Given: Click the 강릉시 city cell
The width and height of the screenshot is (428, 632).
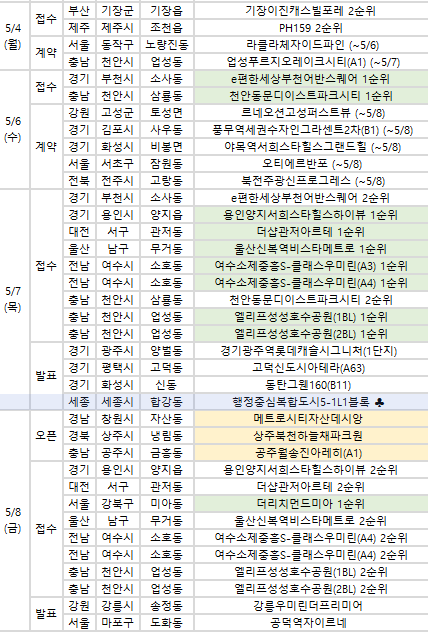Looking at the screenshot, I should pyautogui.click(x=117, y=606).
